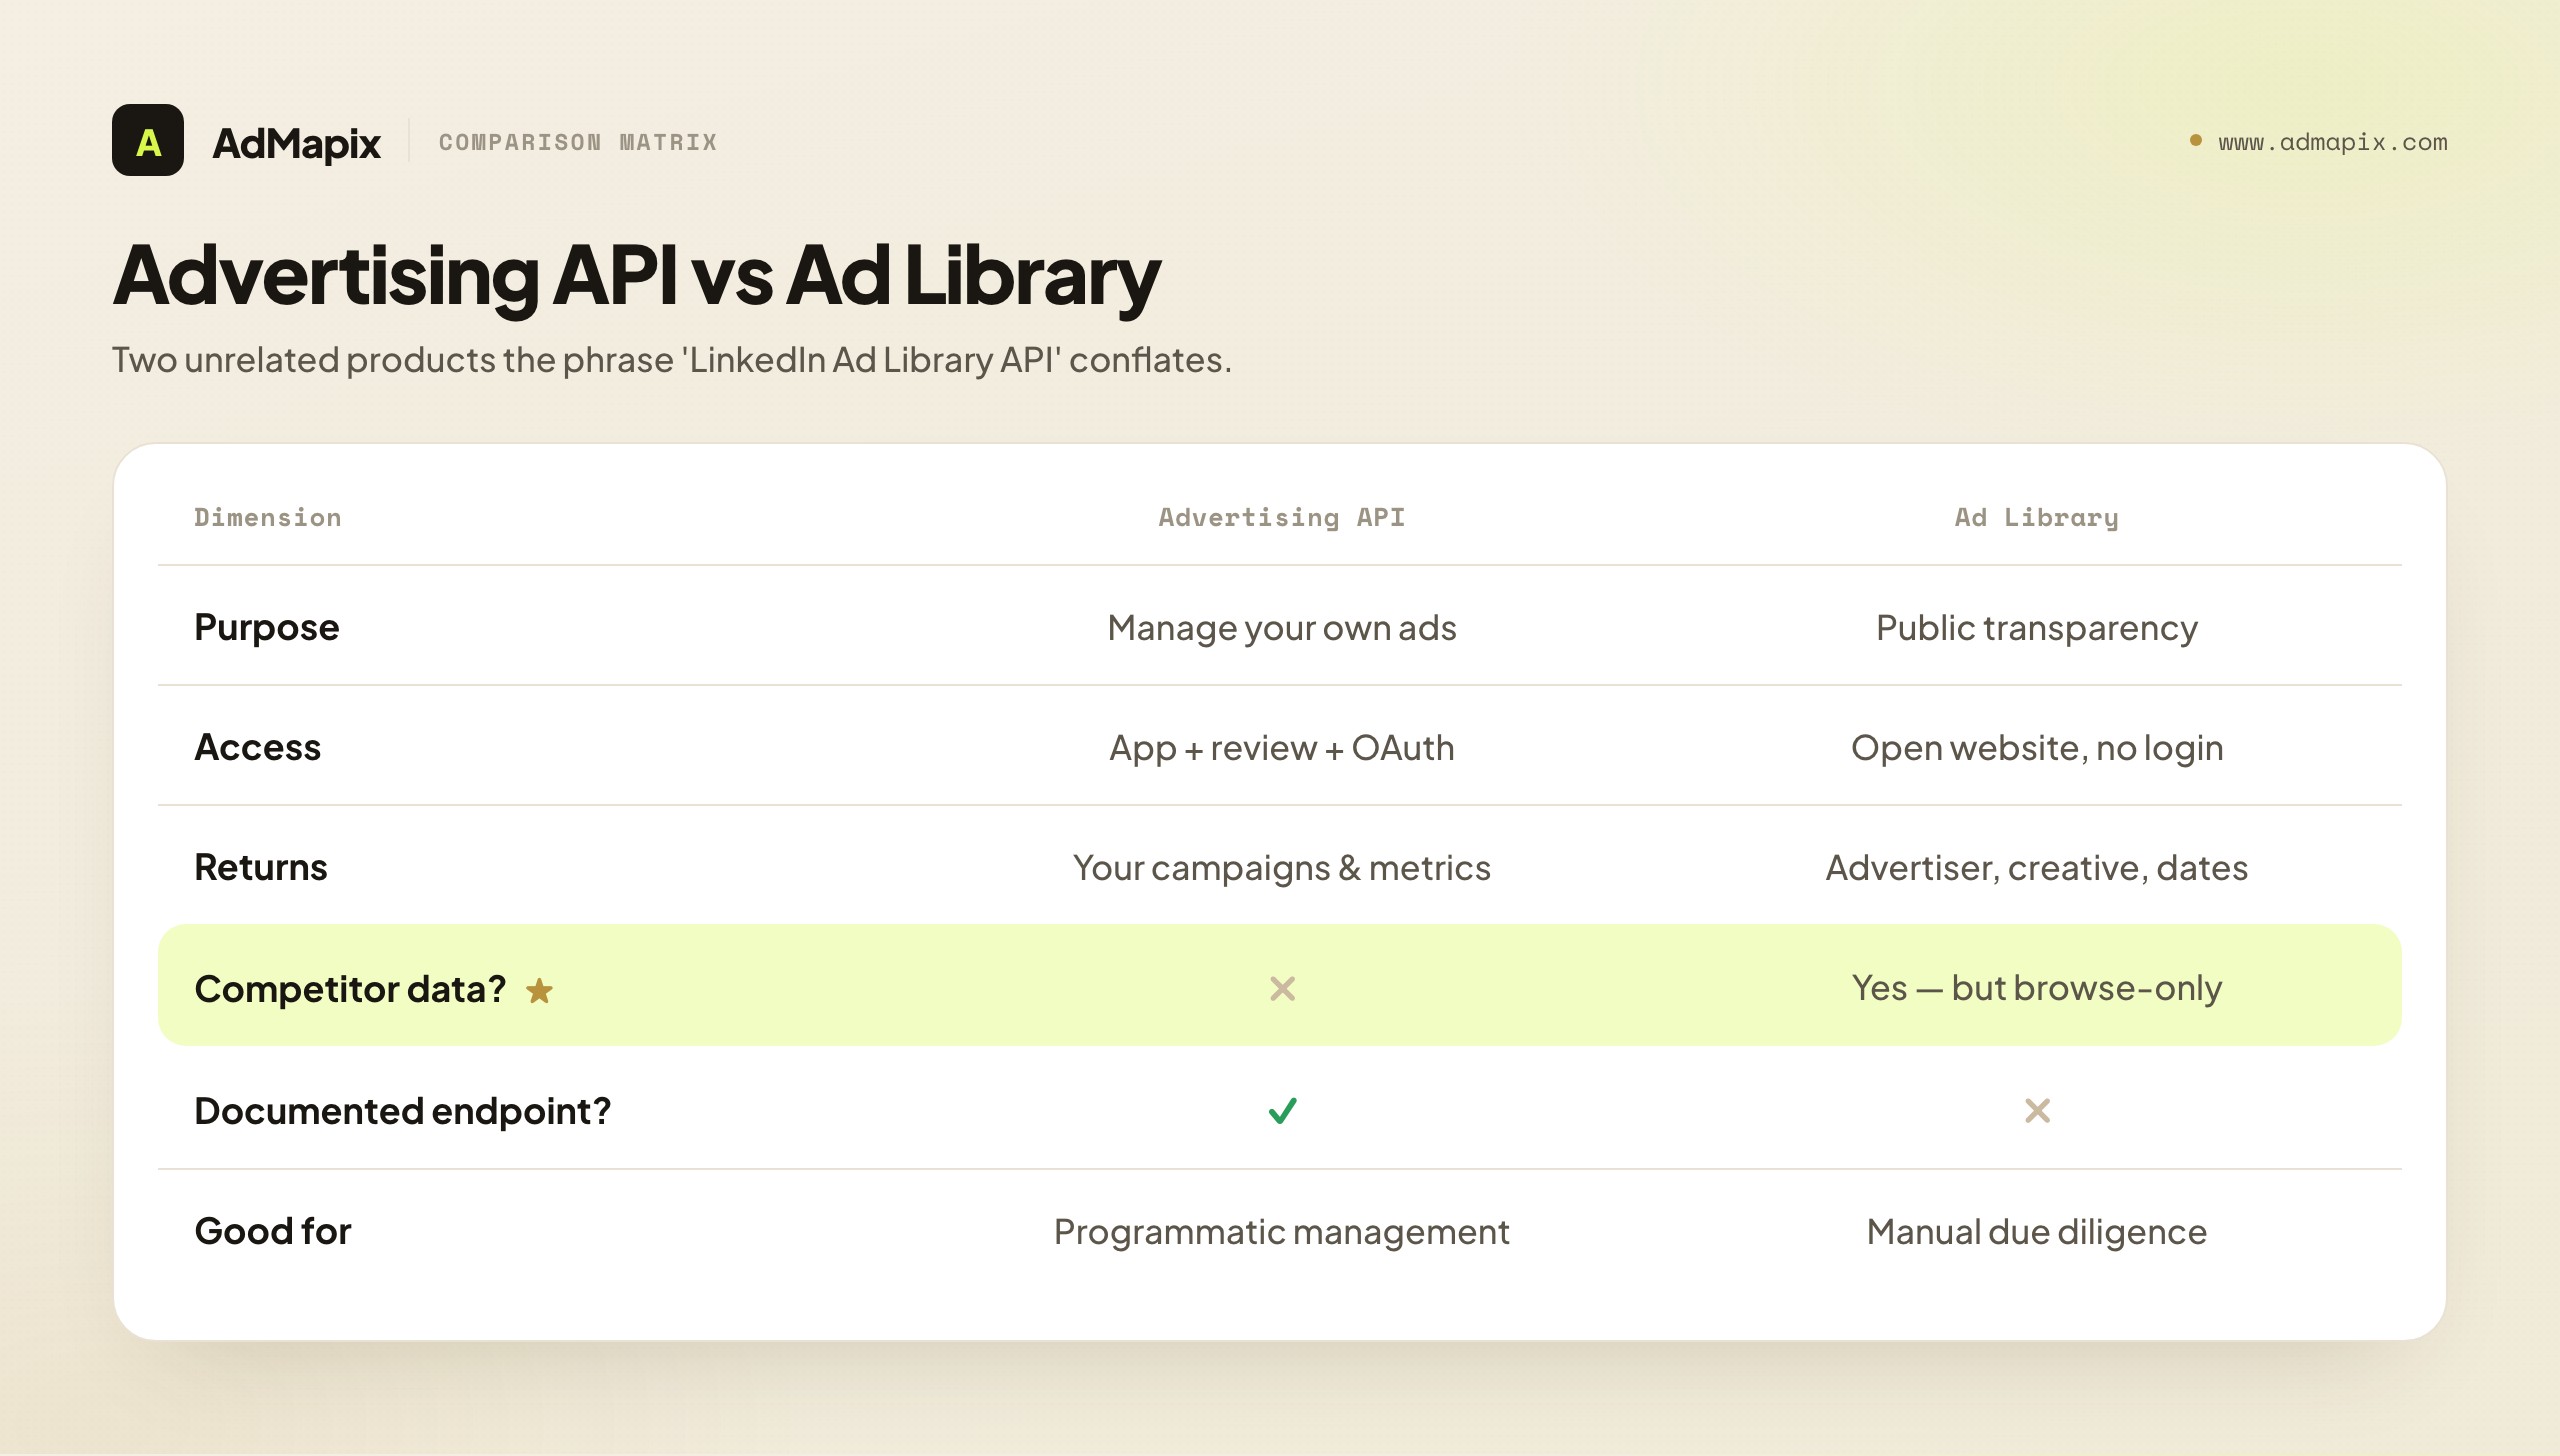Click the Public transparency cell
2560x1456 pixels.
(x=2037, y=628)
